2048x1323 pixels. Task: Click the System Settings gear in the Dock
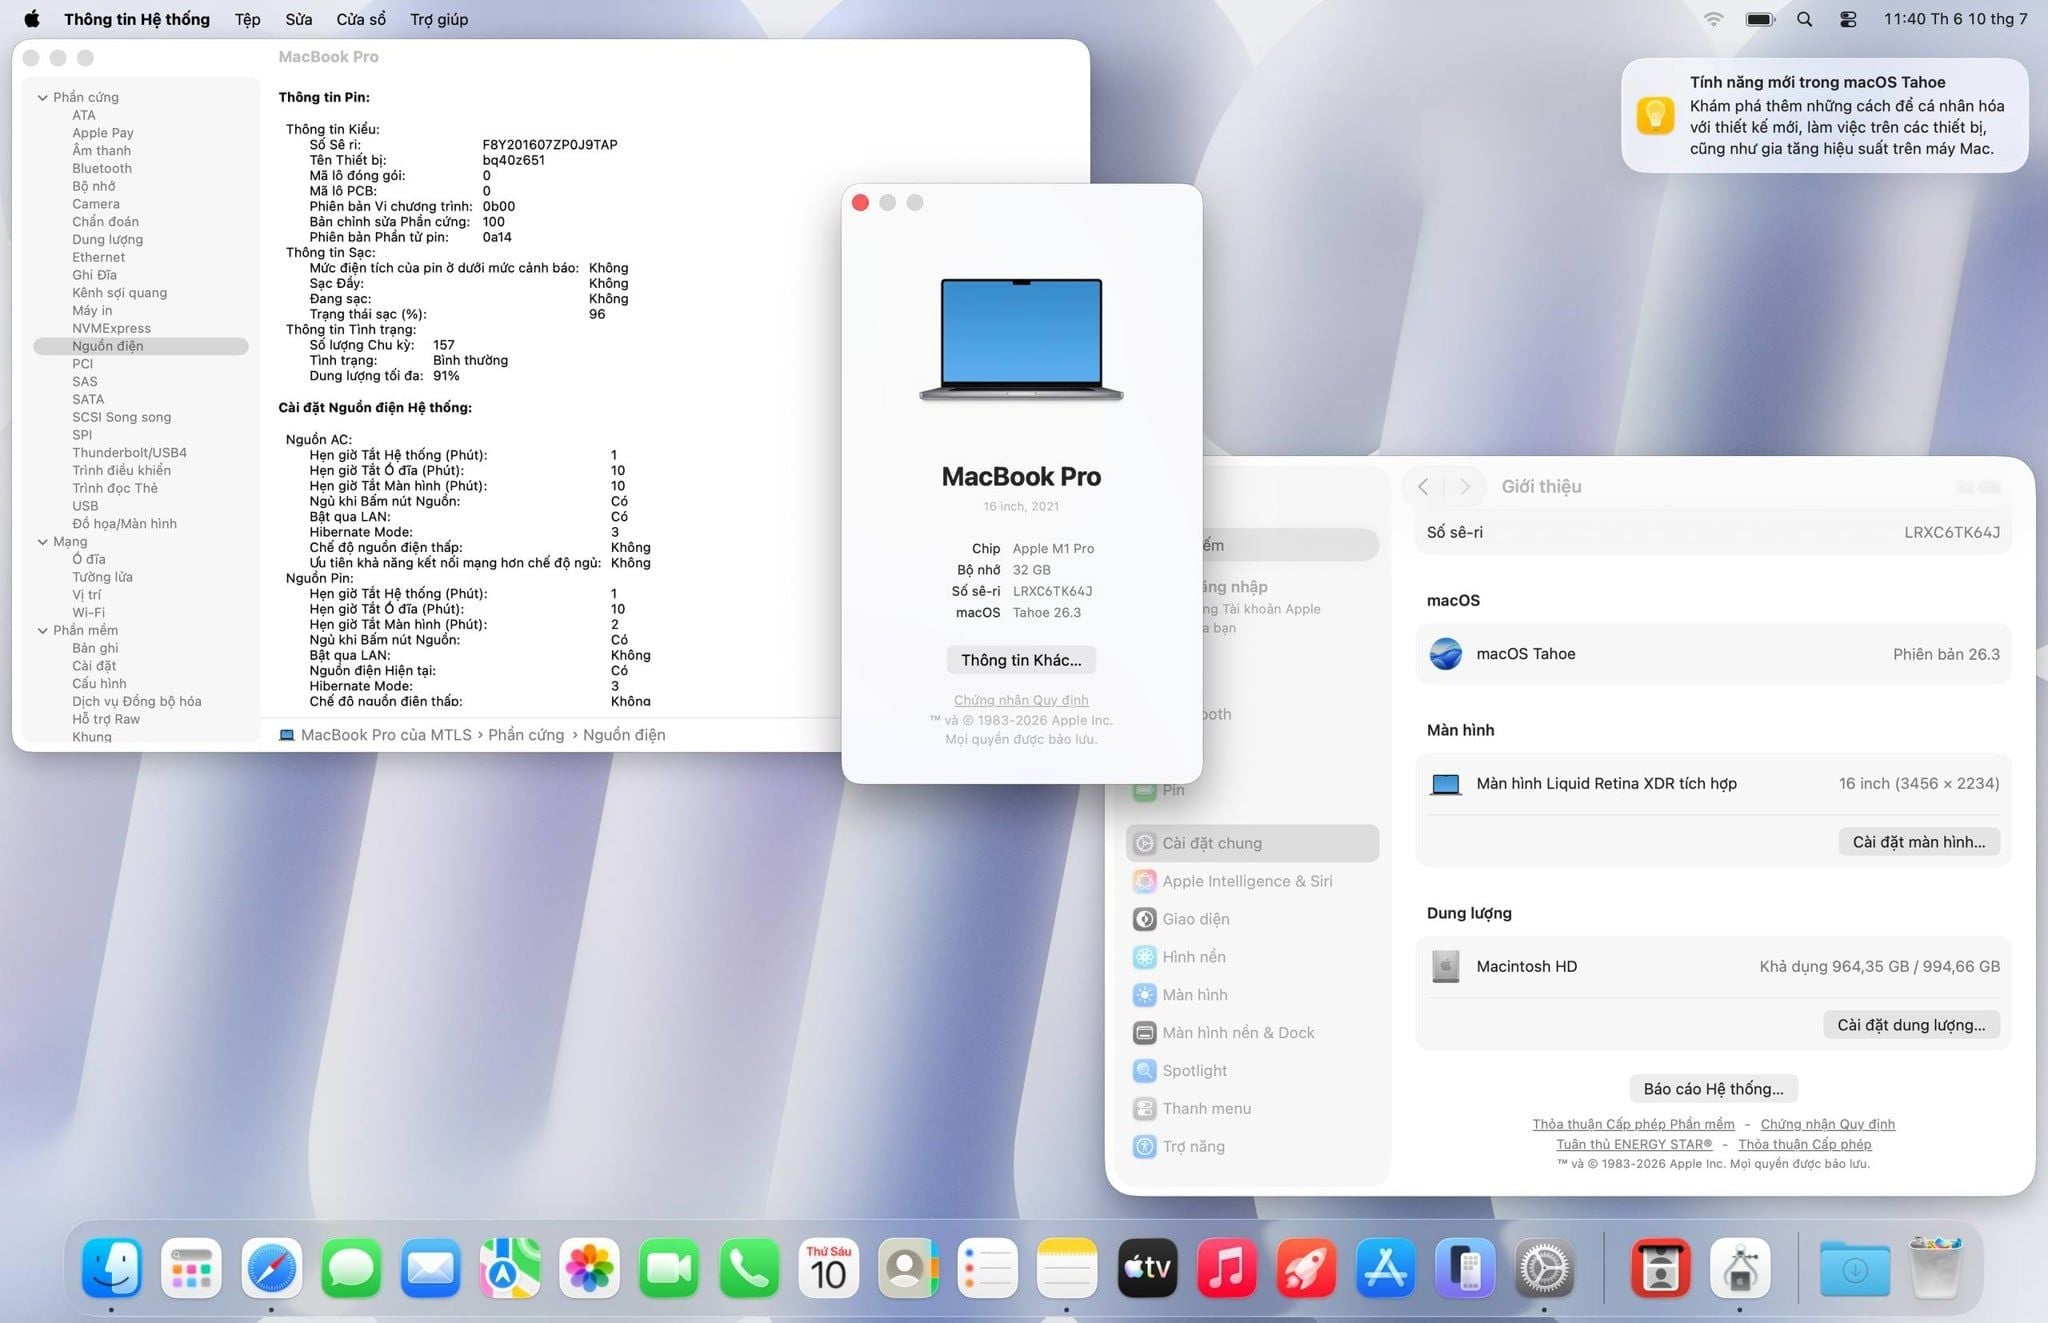click(x=1545, y=1267)
